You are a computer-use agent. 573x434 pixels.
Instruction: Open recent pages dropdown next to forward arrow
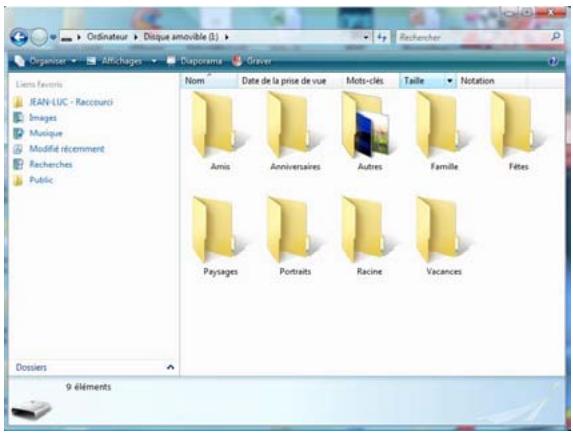tap(53, 37)
